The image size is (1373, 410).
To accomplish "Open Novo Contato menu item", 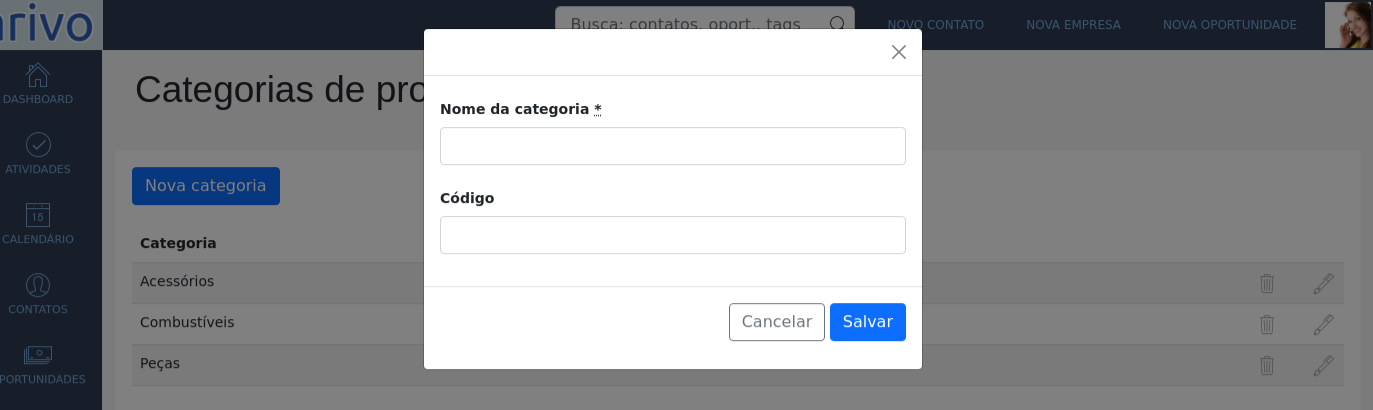I will [x=936, y=25].
